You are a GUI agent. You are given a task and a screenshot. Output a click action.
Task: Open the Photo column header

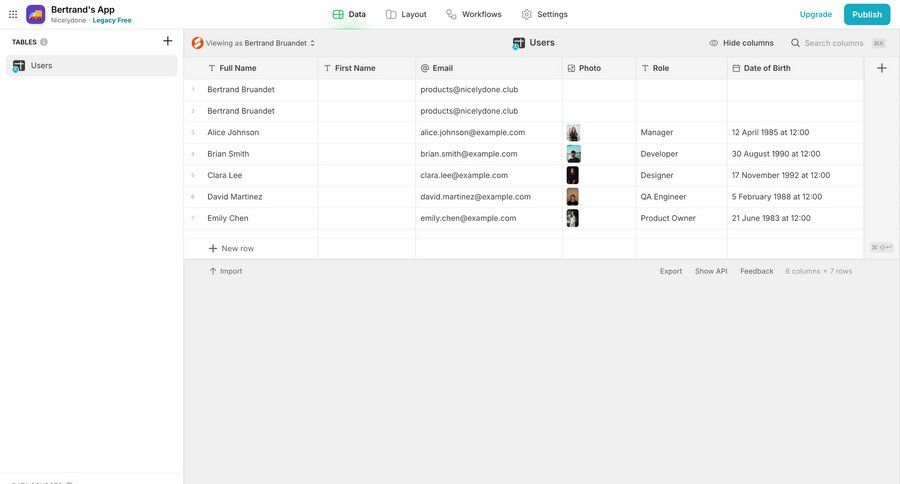click(599, 68)
